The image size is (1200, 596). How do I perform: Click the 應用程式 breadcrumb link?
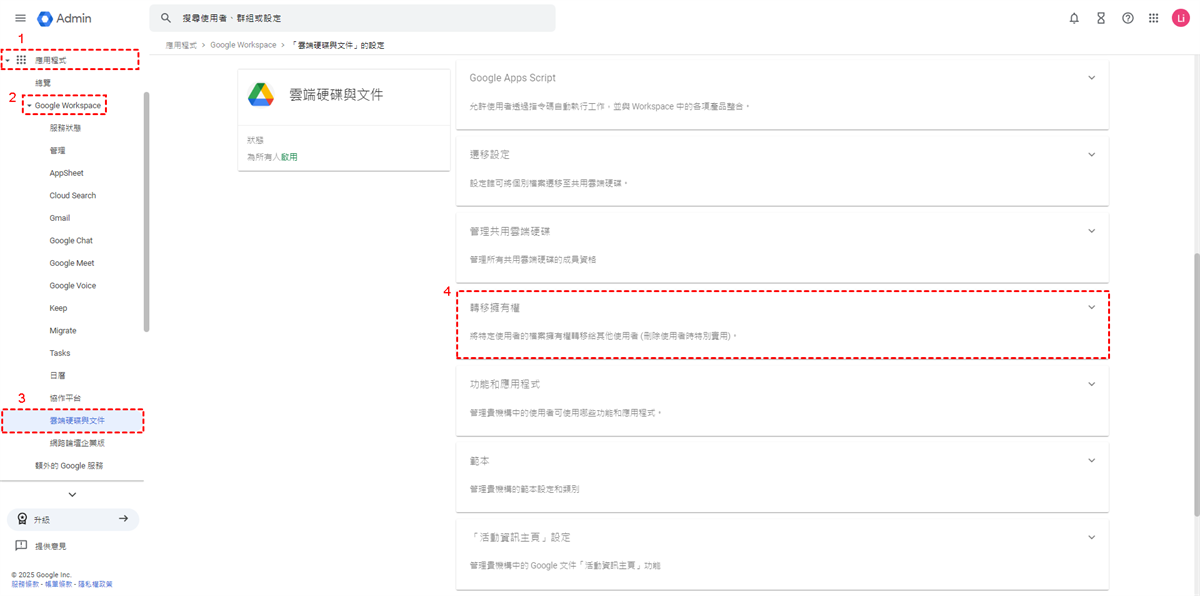(x=182, y=45)
